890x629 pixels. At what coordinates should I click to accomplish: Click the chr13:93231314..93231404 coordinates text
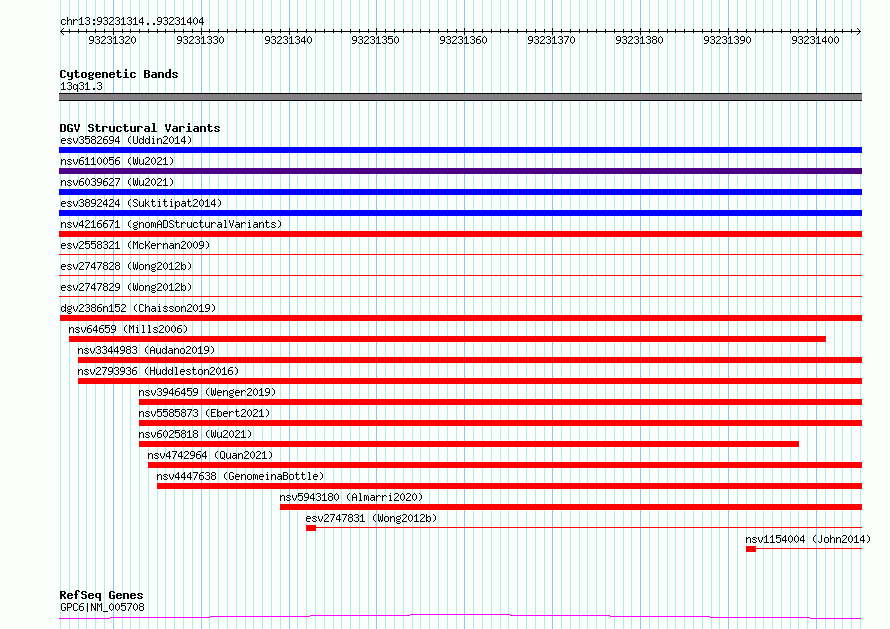point(132,22)
